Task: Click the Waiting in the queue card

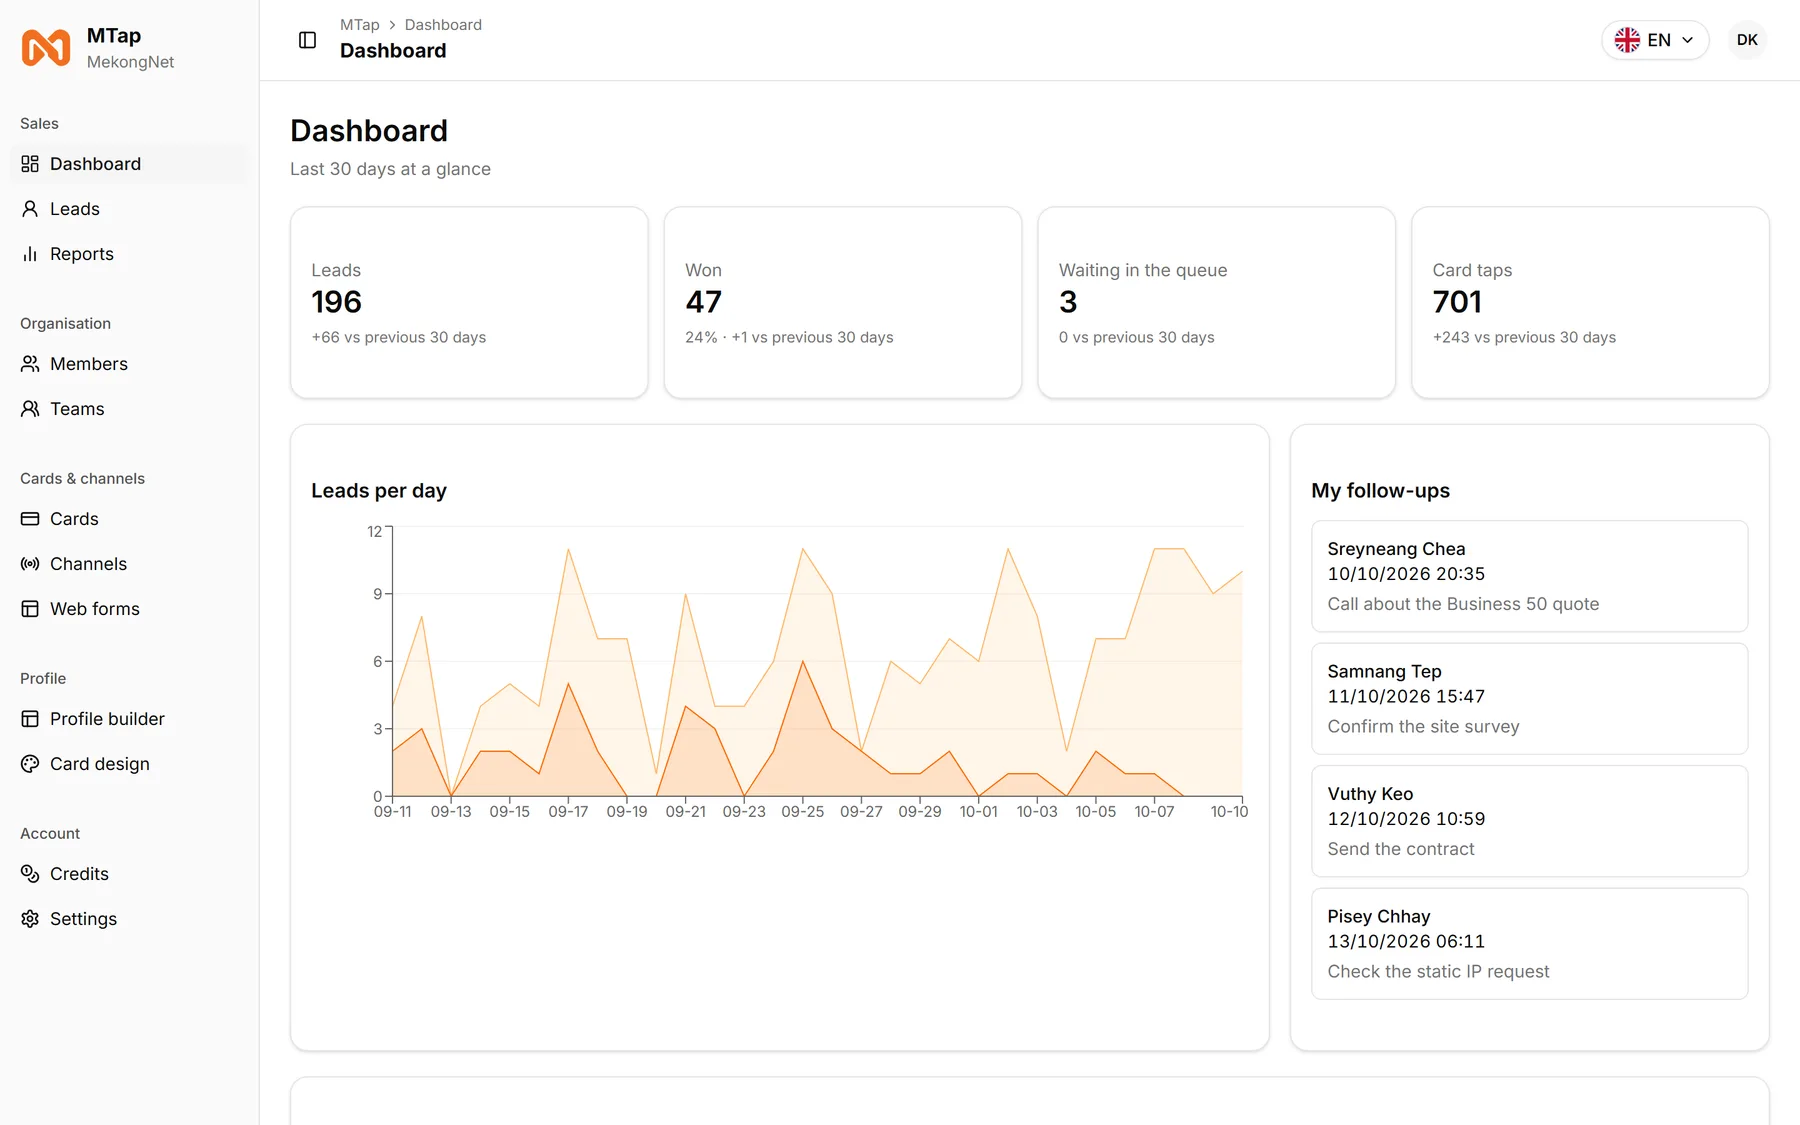Action: [x=1216, y=303]
